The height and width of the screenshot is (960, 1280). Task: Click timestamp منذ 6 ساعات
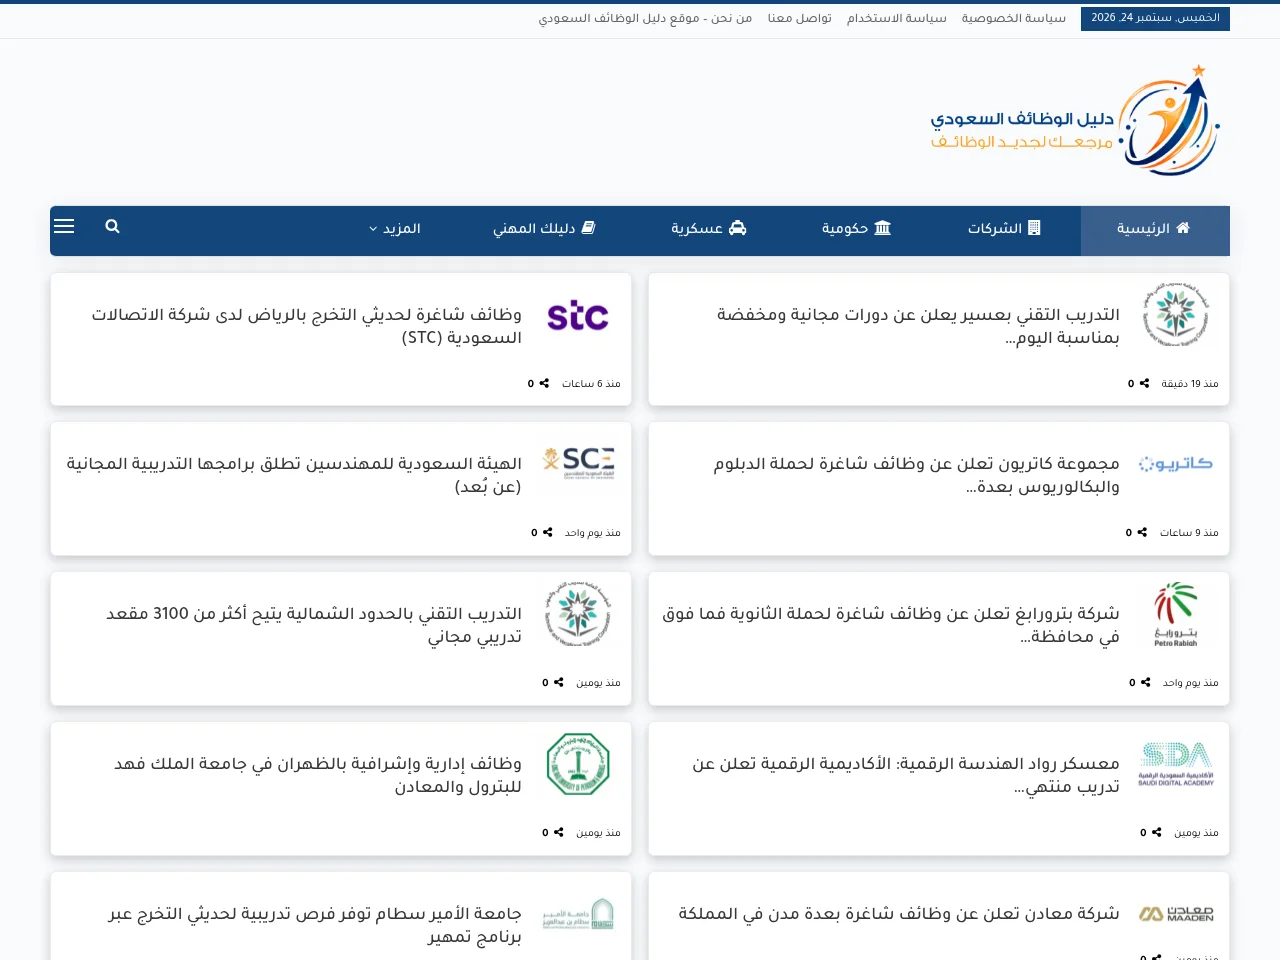tap(591, 383)
